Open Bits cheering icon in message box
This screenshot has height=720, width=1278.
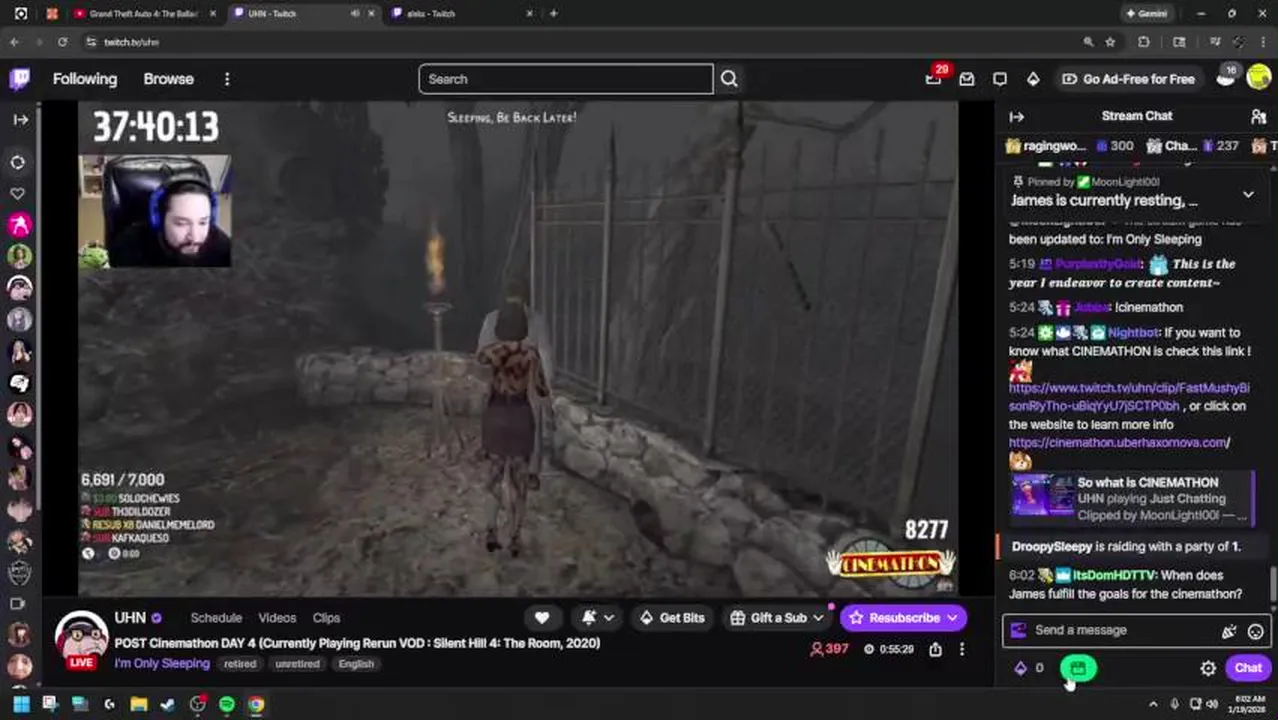tap(1229, 631)
